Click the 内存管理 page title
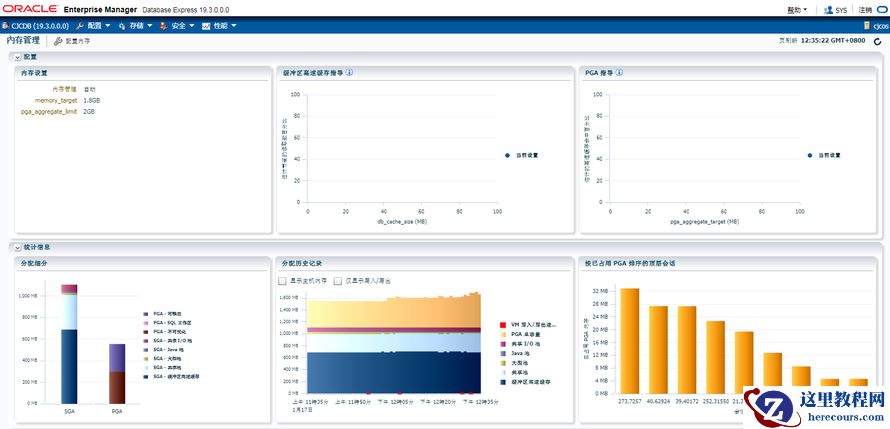 pos(23,41)
